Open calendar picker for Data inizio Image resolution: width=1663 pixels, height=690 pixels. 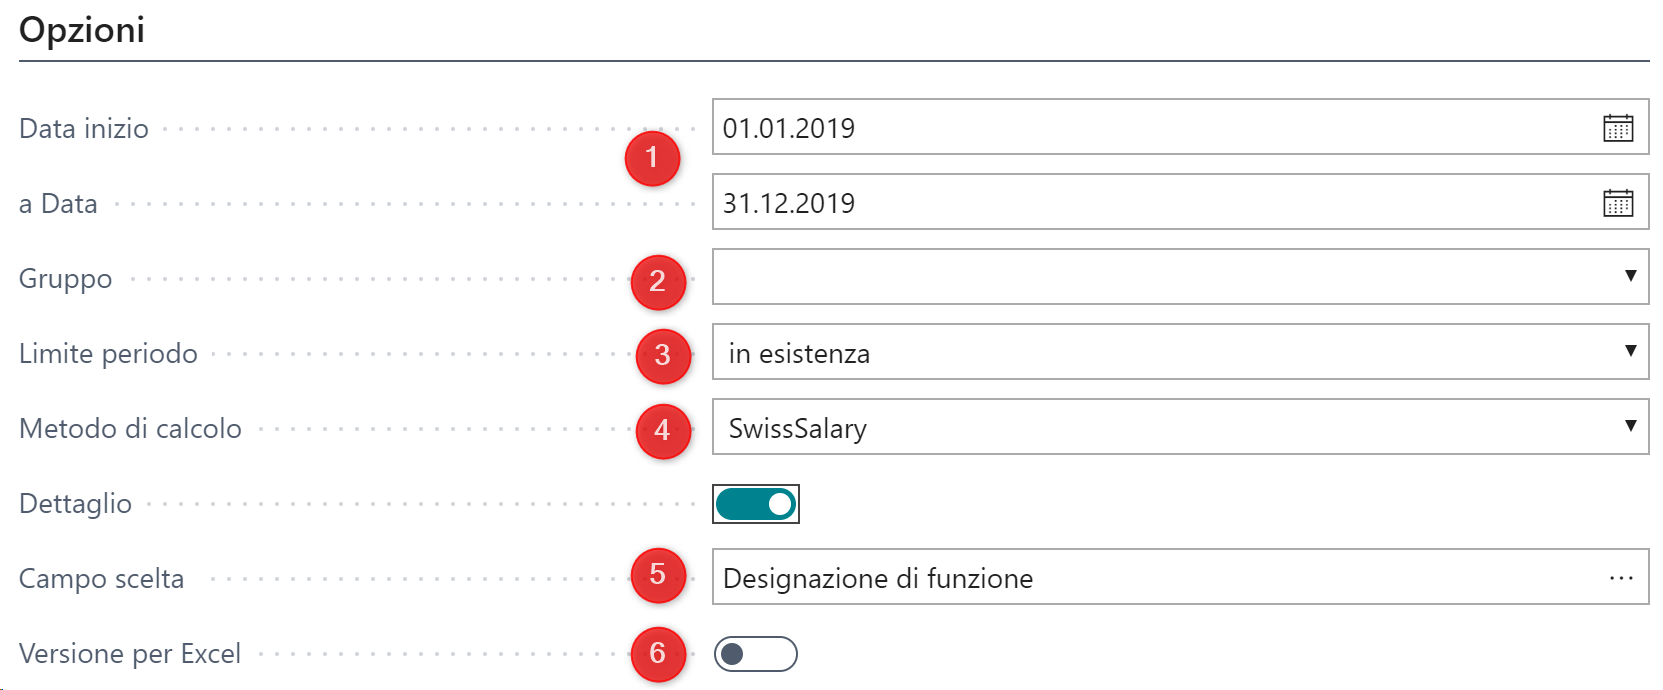(1617, 128)
